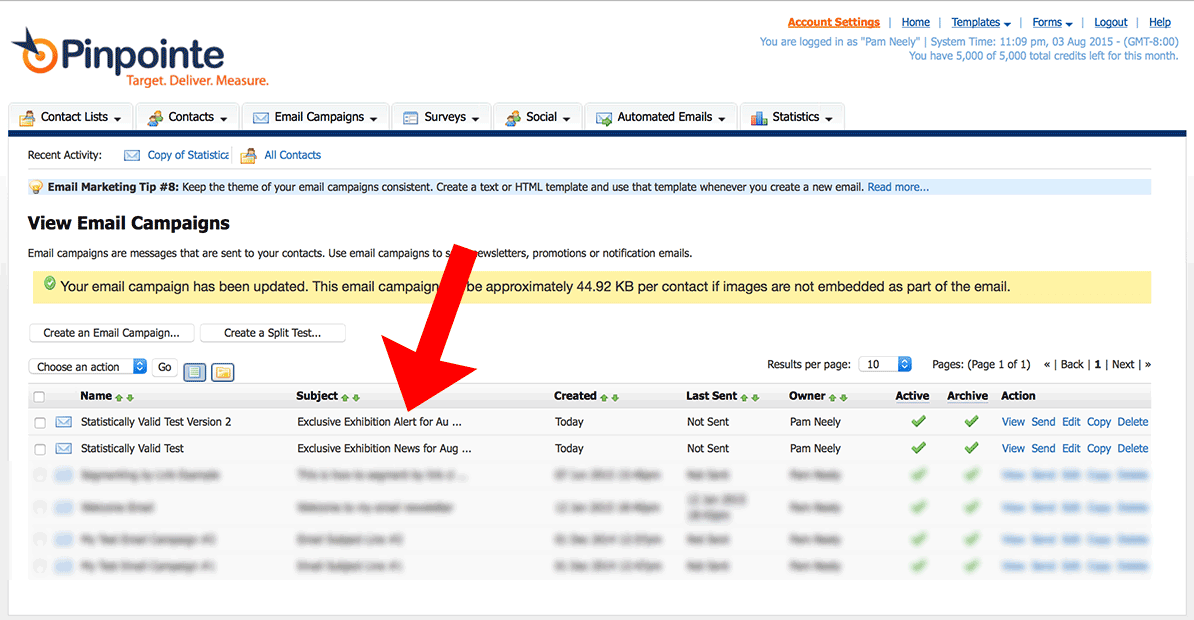Copy the Statistically Valid Test campaign
The image size is (1194, 620).
click(1099, 448)
